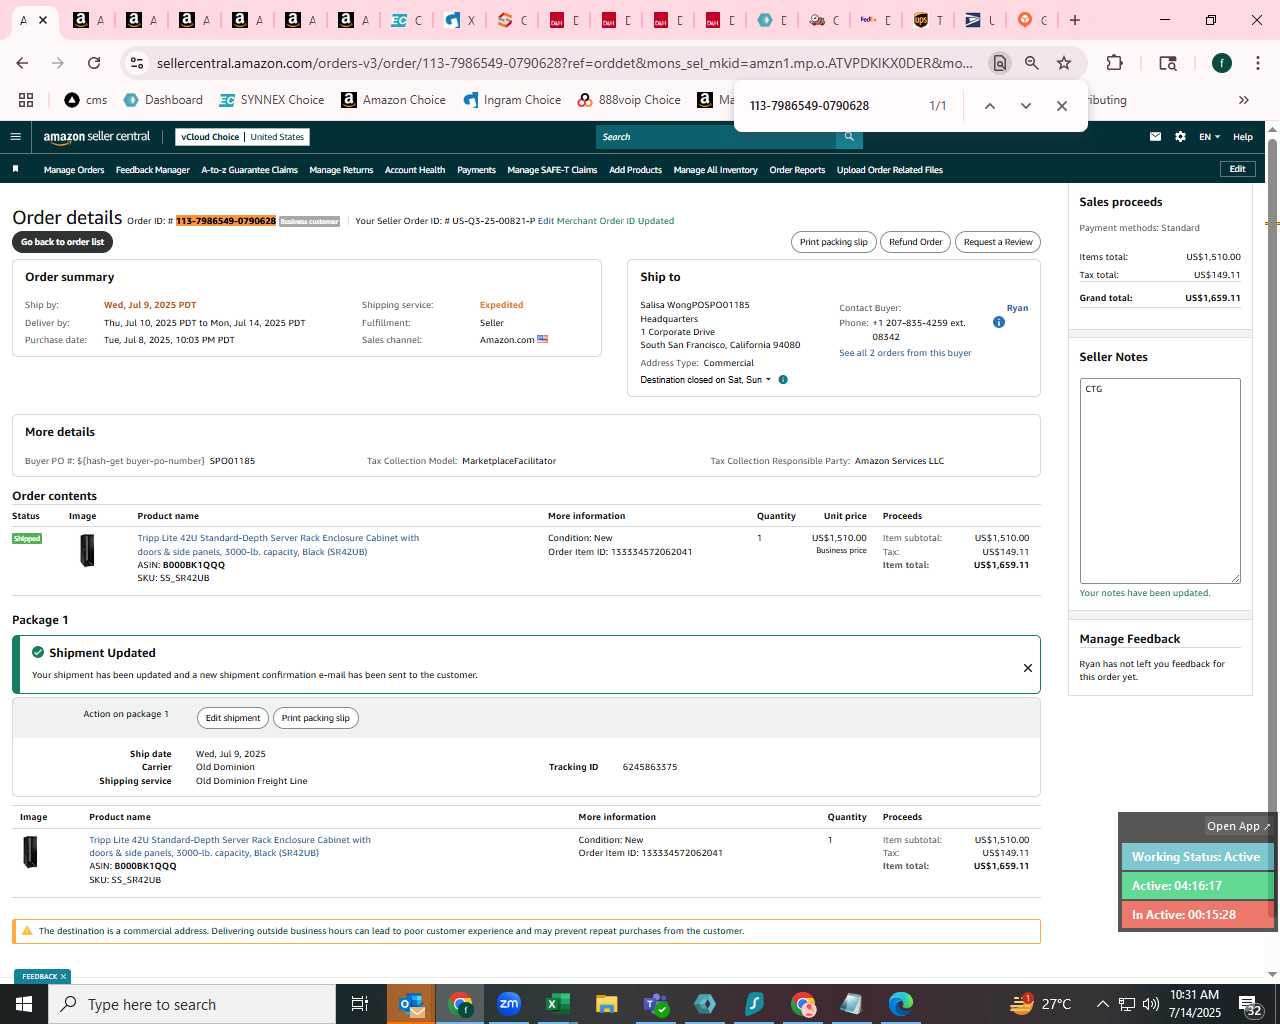Click the product thumbnail in Order contents
This screenshot has height=1024, width=1280.
(87, 551)
